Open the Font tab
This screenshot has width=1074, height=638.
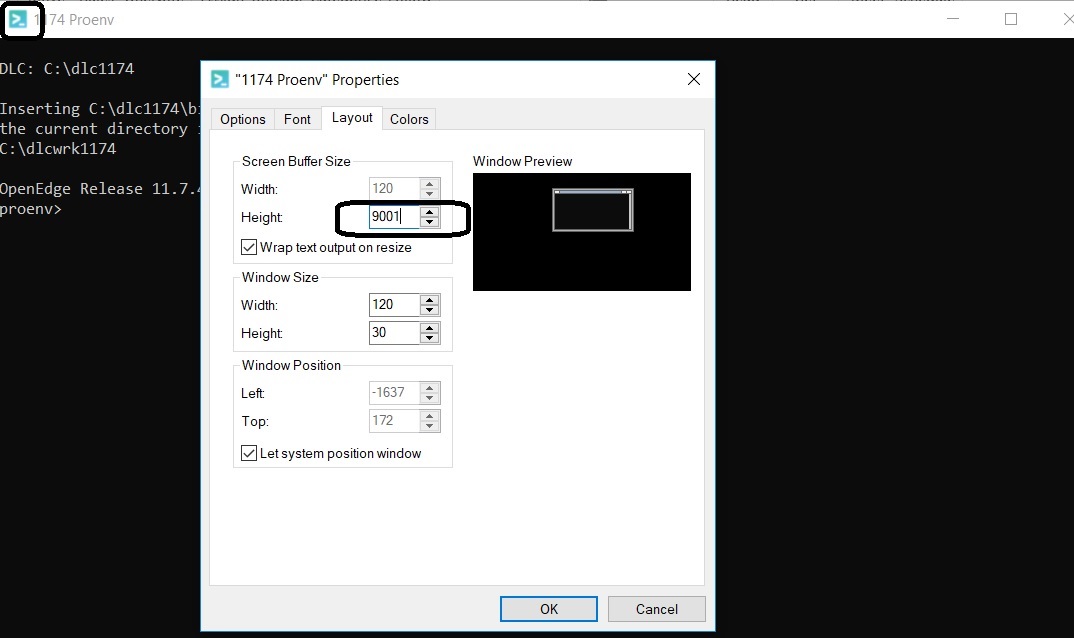[297, 119]
